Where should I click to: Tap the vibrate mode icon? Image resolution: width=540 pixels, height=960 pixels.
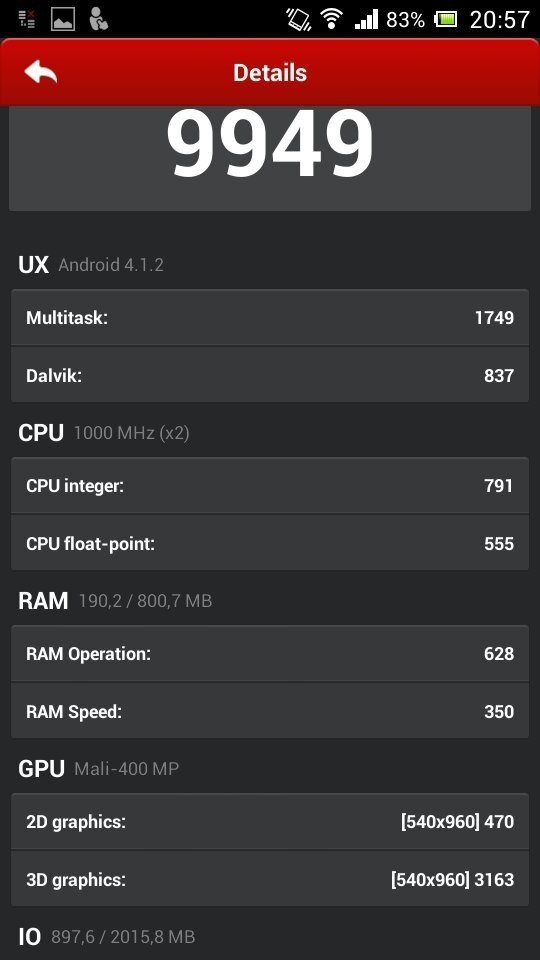[298, 19]
